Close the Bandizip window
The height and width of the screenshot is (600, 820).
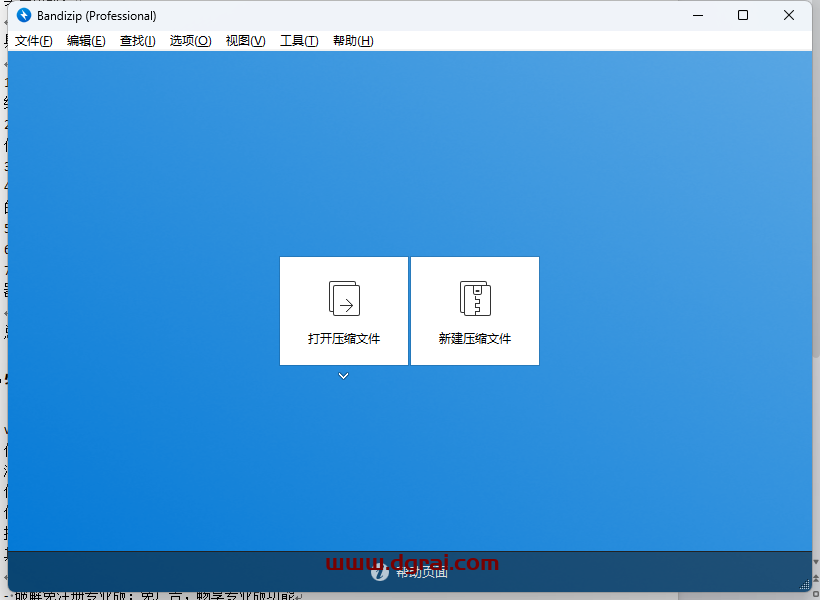tap(789, 15)
